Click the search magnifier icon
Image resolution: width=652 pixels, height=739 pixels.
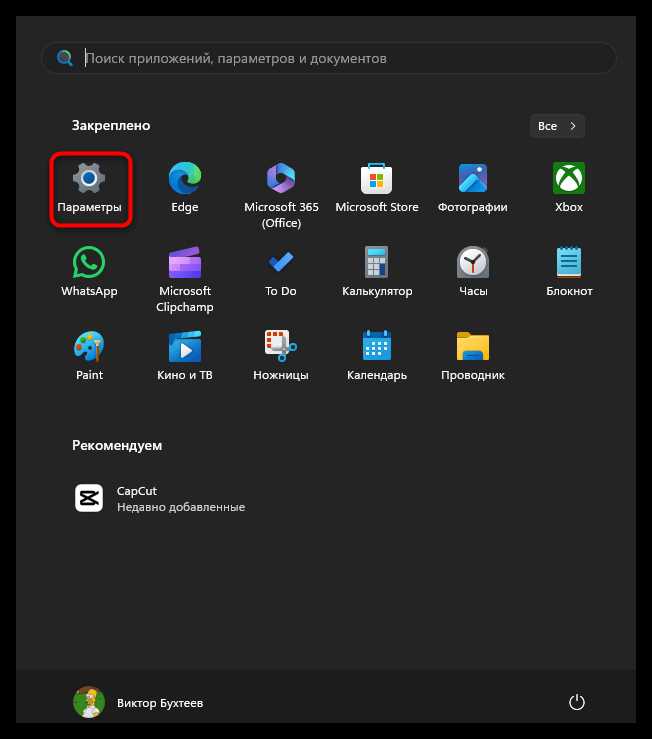[65, 58]
